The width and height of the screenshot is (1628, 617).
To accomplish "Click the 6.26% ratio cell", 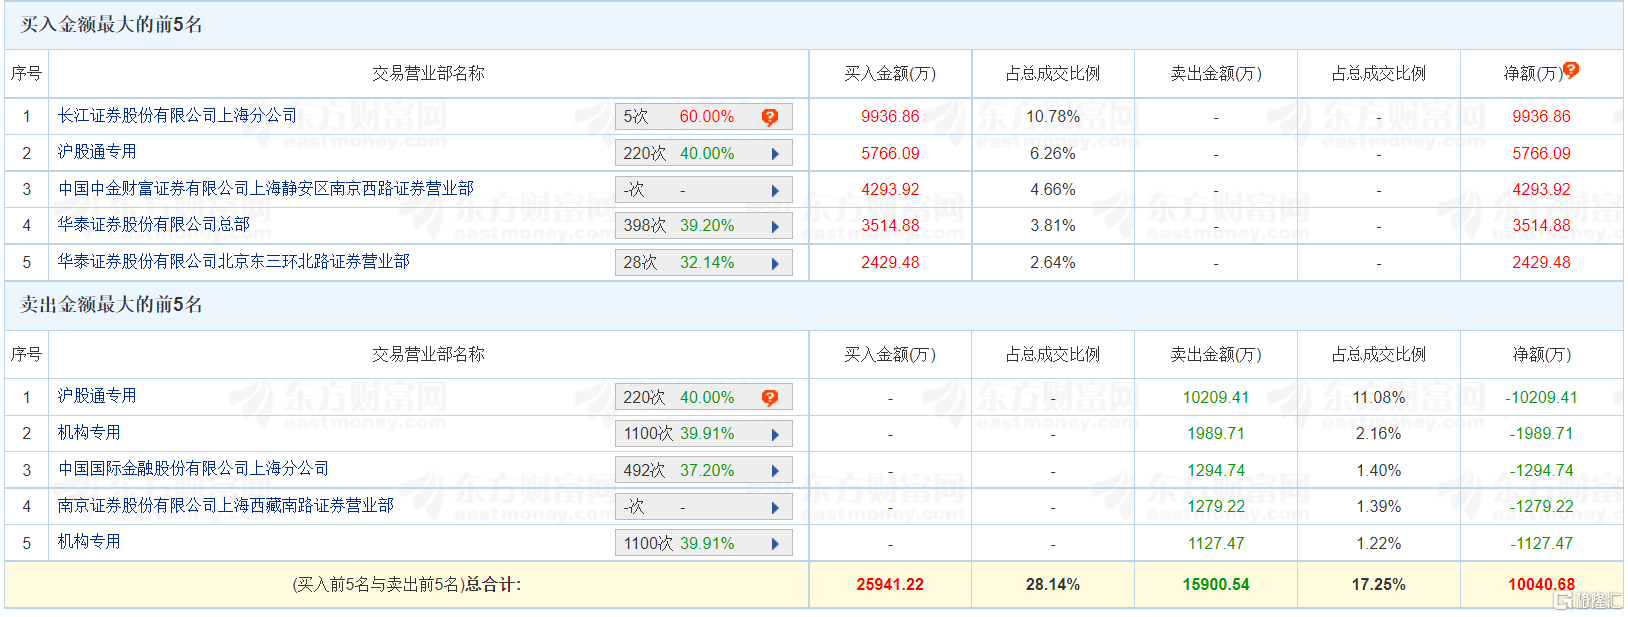I will [x=1053, y=154].
